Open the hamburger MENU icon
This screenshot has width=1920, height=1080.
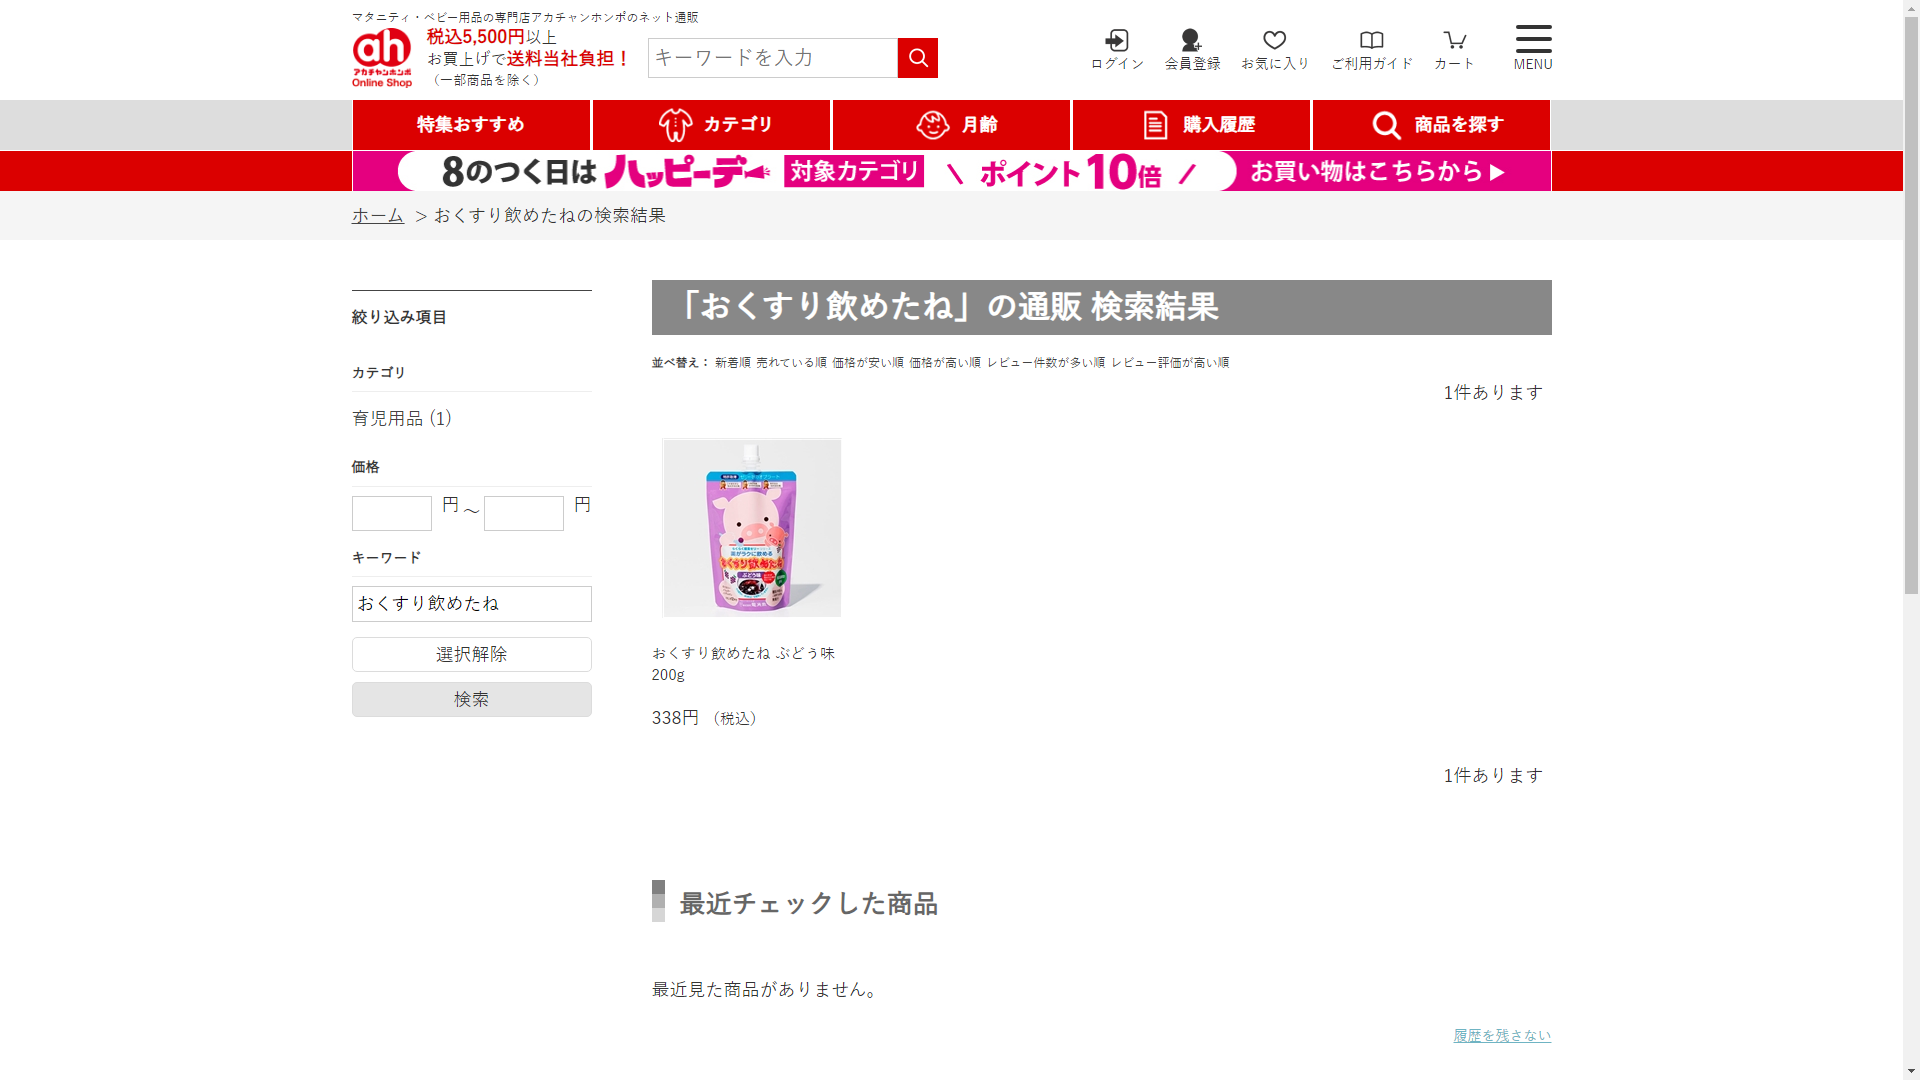coord(1532,47)
